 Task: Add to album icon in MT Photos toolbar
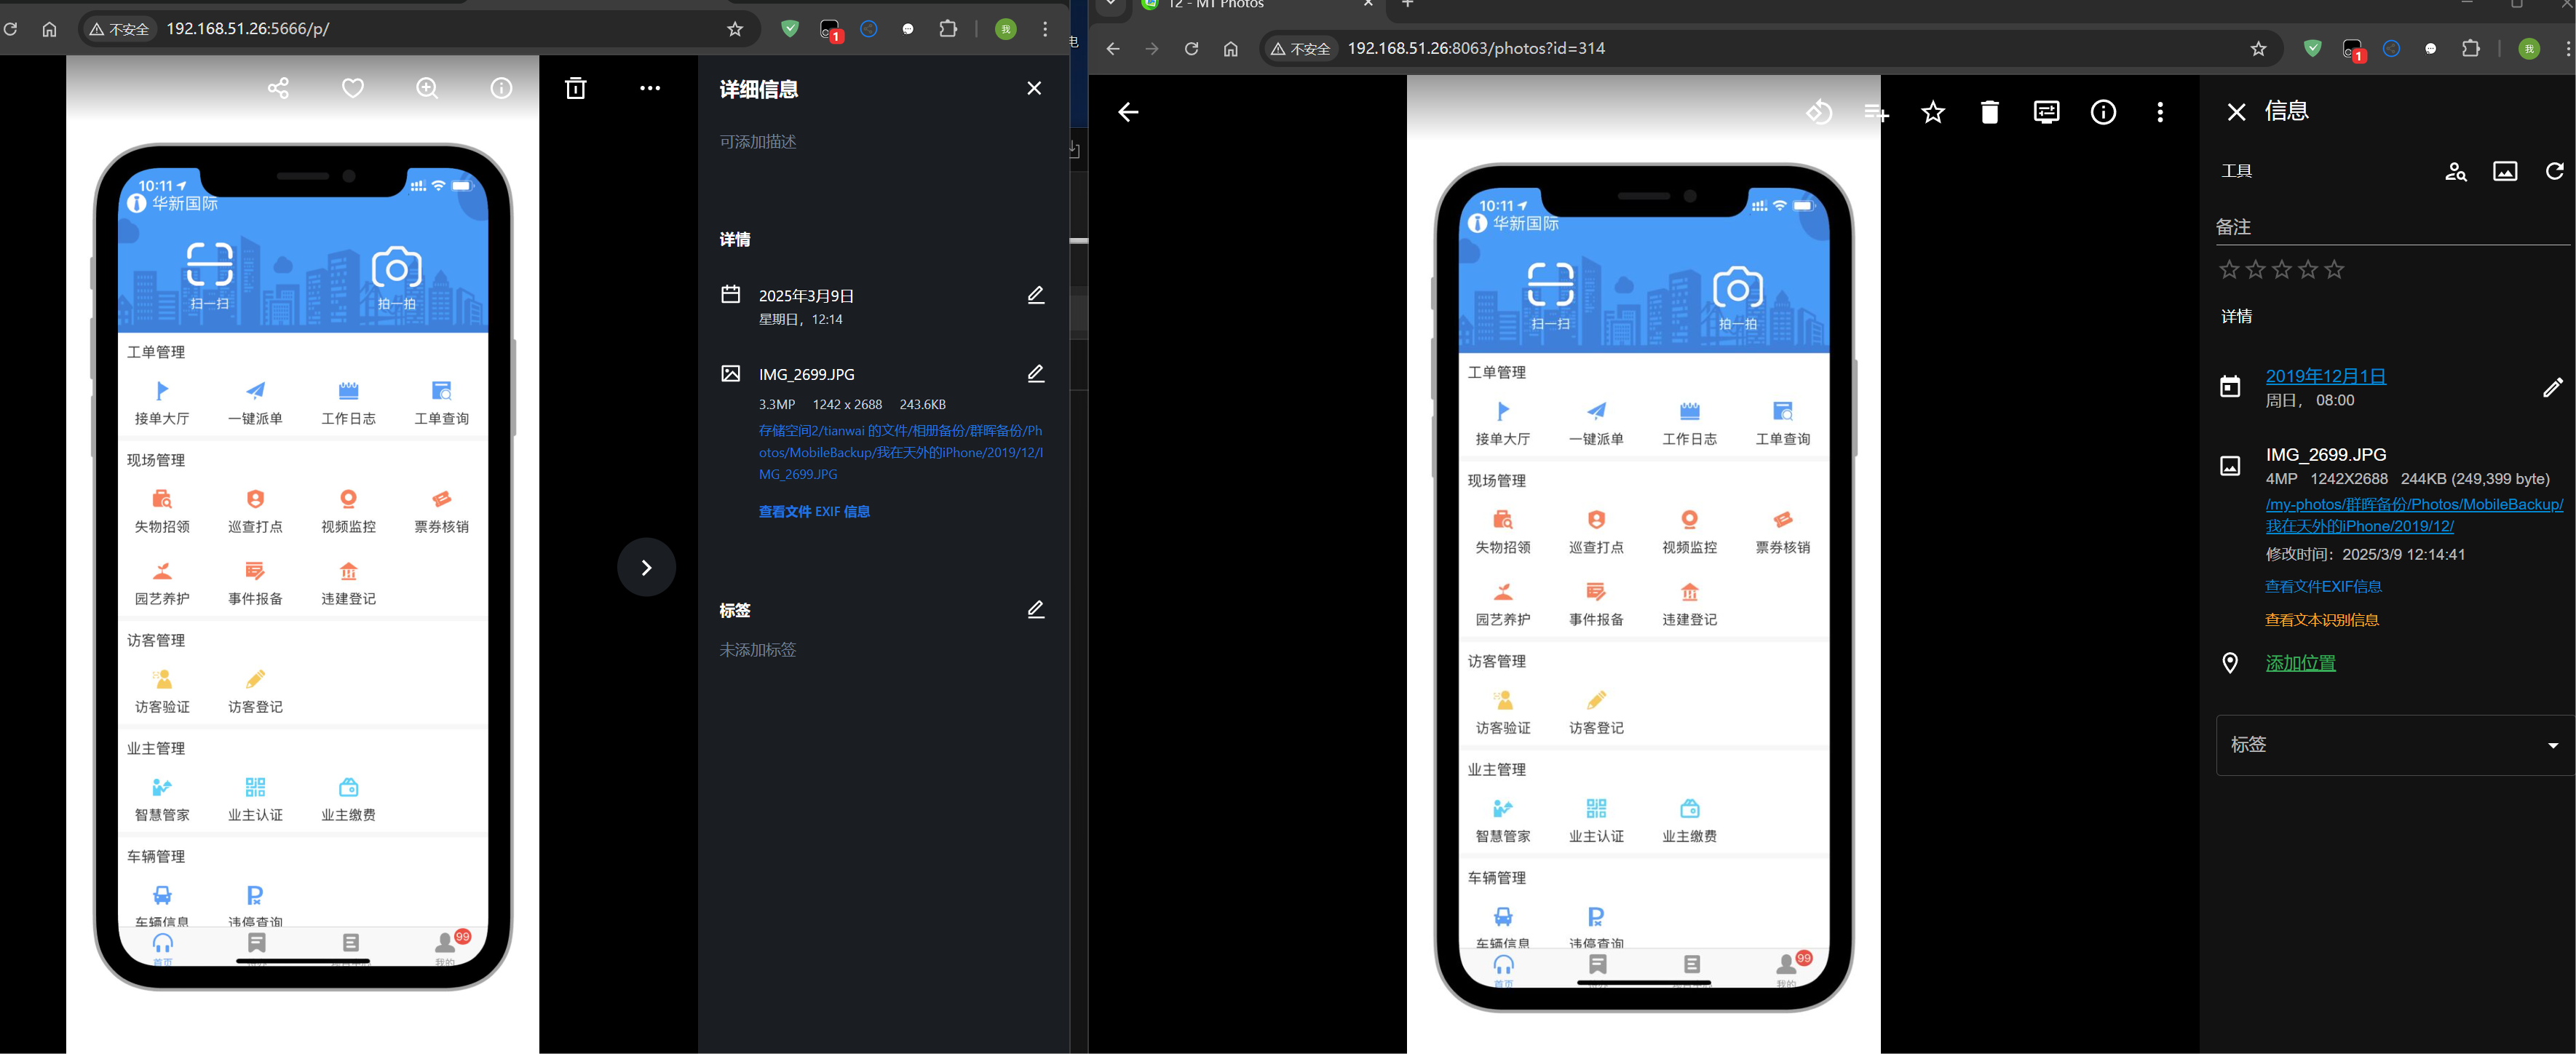click(x=1876, y=112)
